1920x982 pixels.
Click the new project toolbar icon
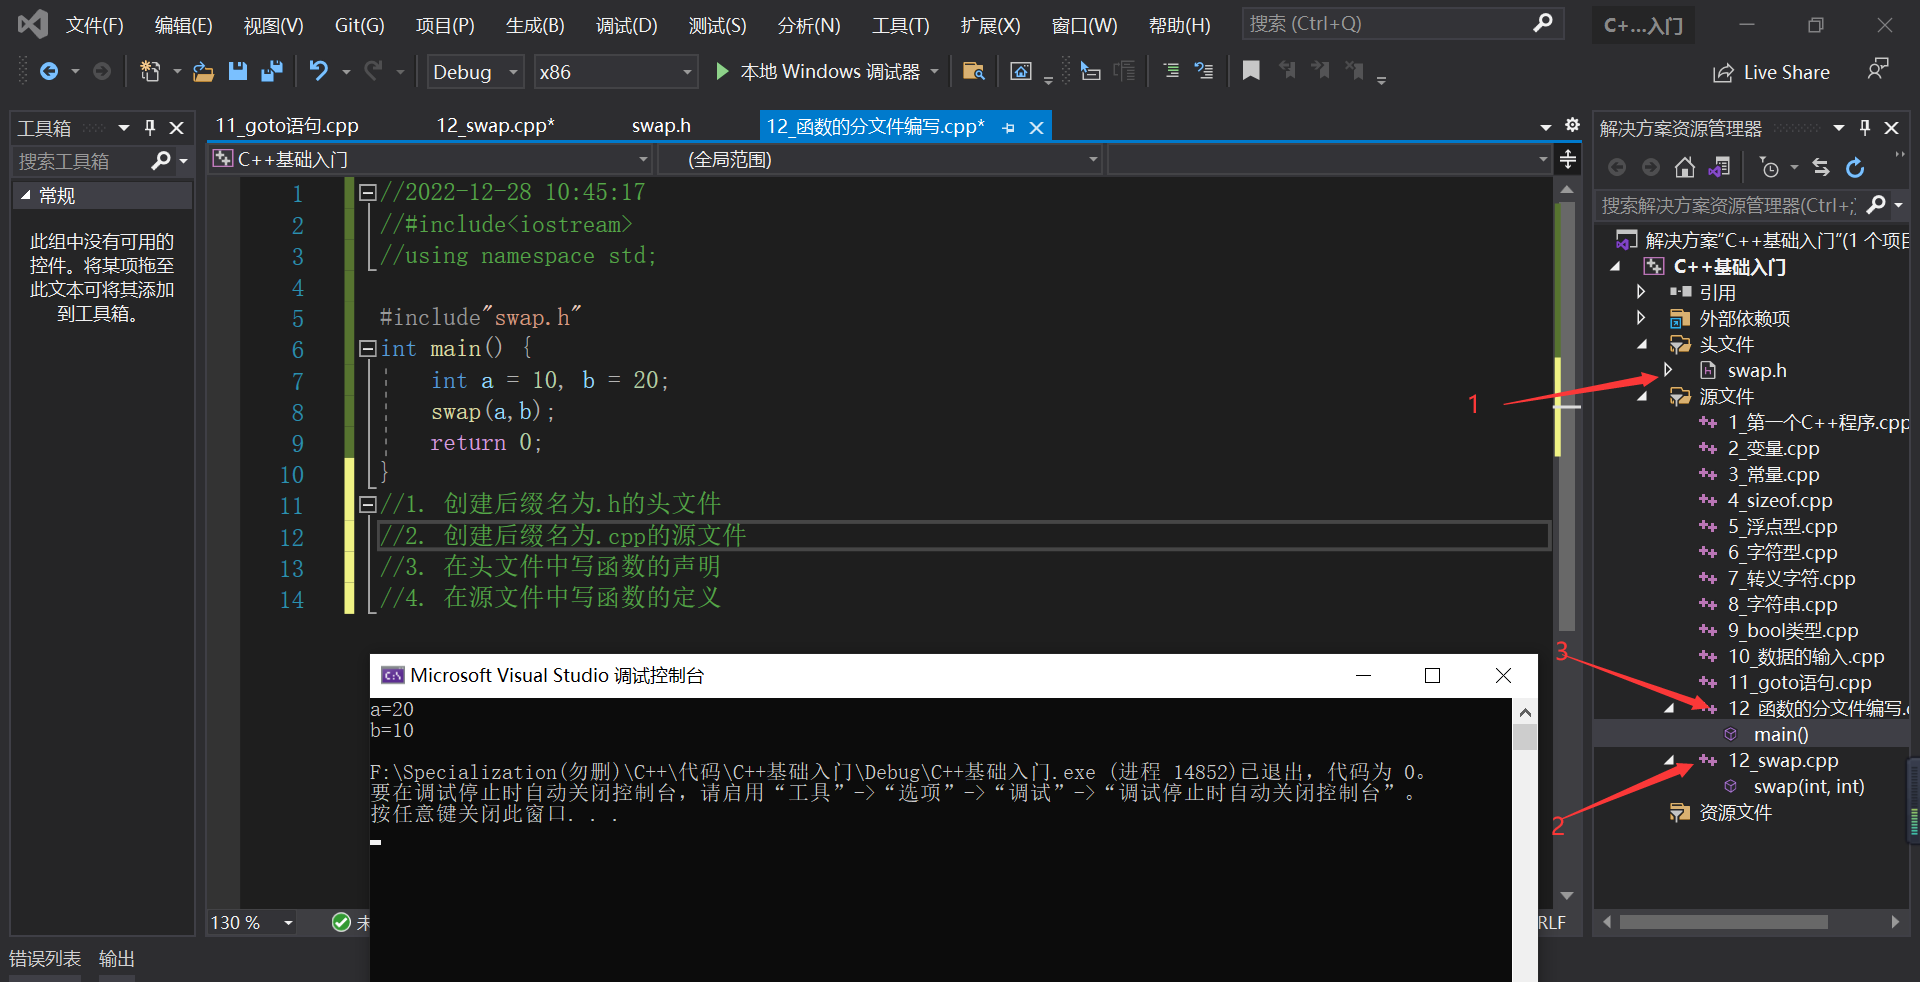150,71
